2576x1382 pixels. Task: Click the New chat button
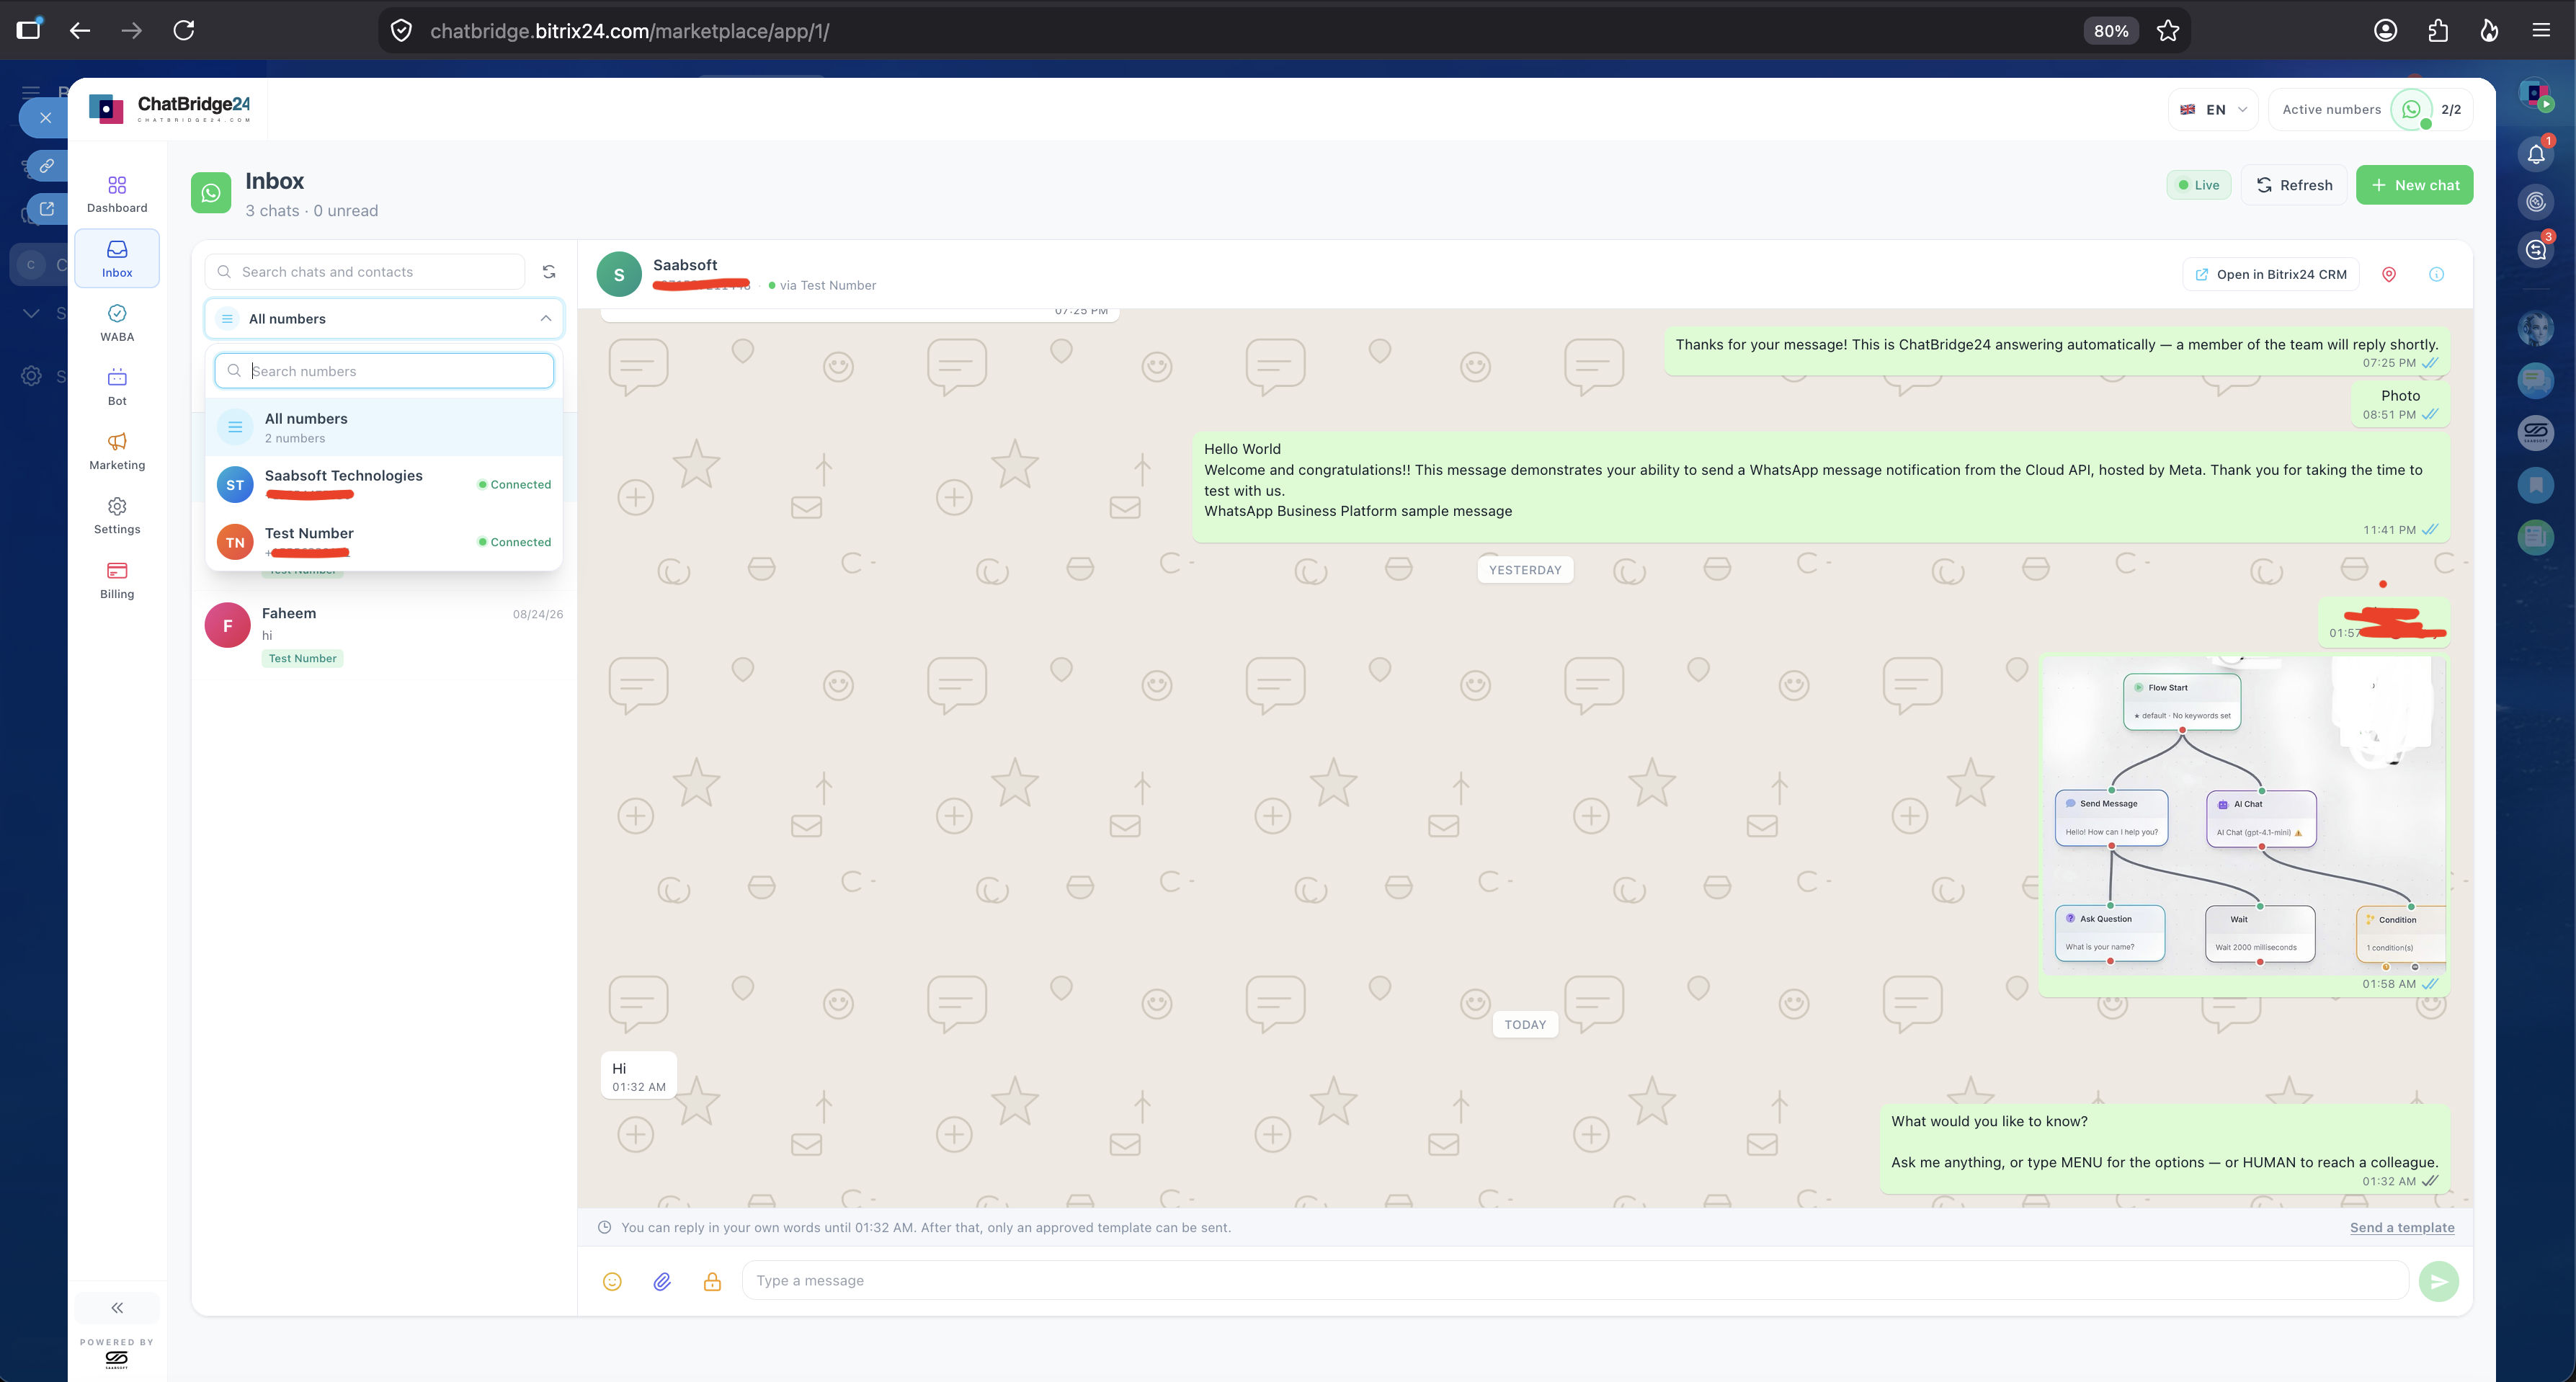click(2414, 185)
